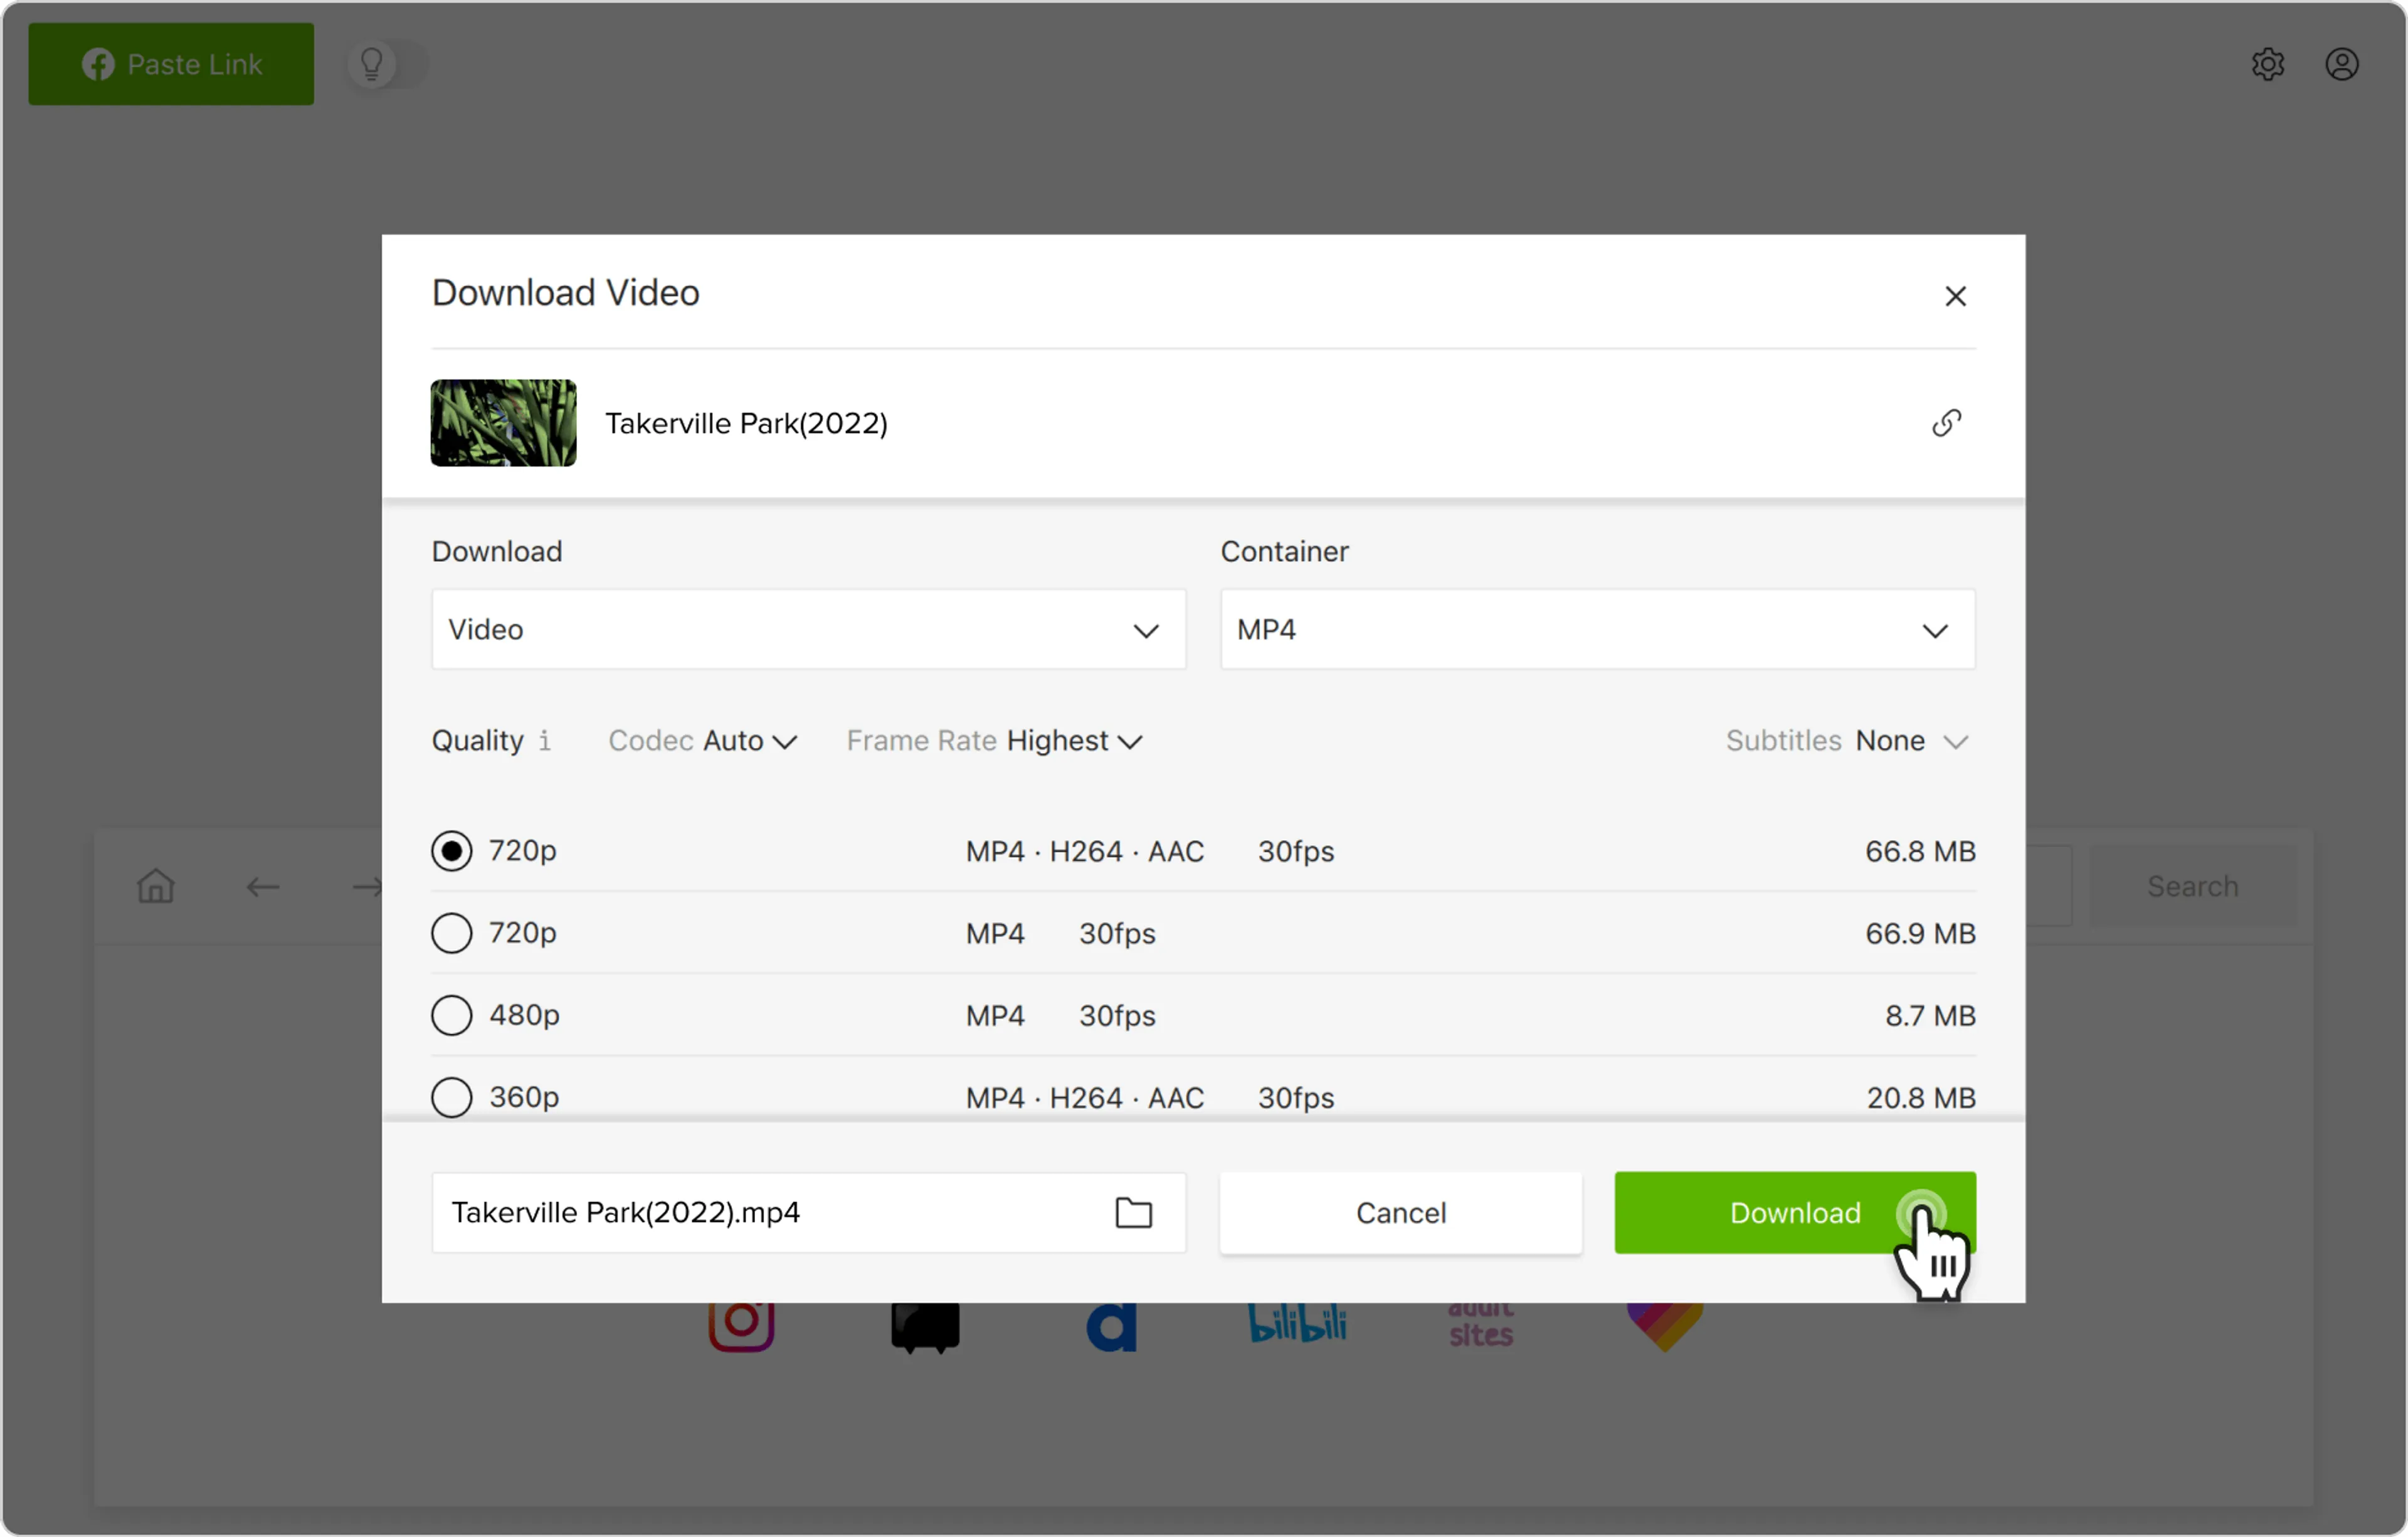The height and width of the screenshot is (1537, 2408).
Task: Click the browser home icon
Action: point(156,886)
